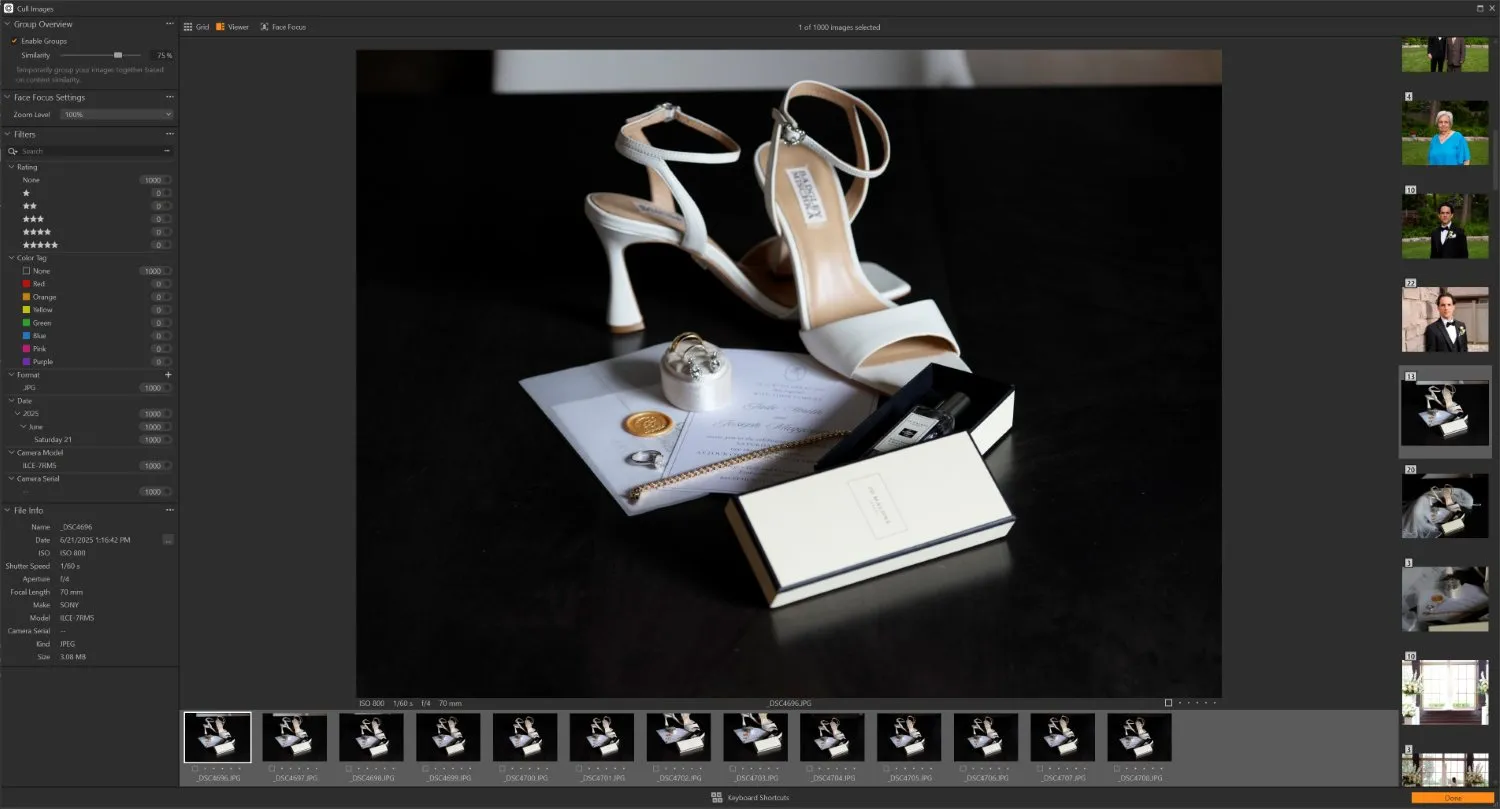This screenshot has height=809, width=1500.
Task: Click the search magnifier icon in Filters
Action: 11,151
